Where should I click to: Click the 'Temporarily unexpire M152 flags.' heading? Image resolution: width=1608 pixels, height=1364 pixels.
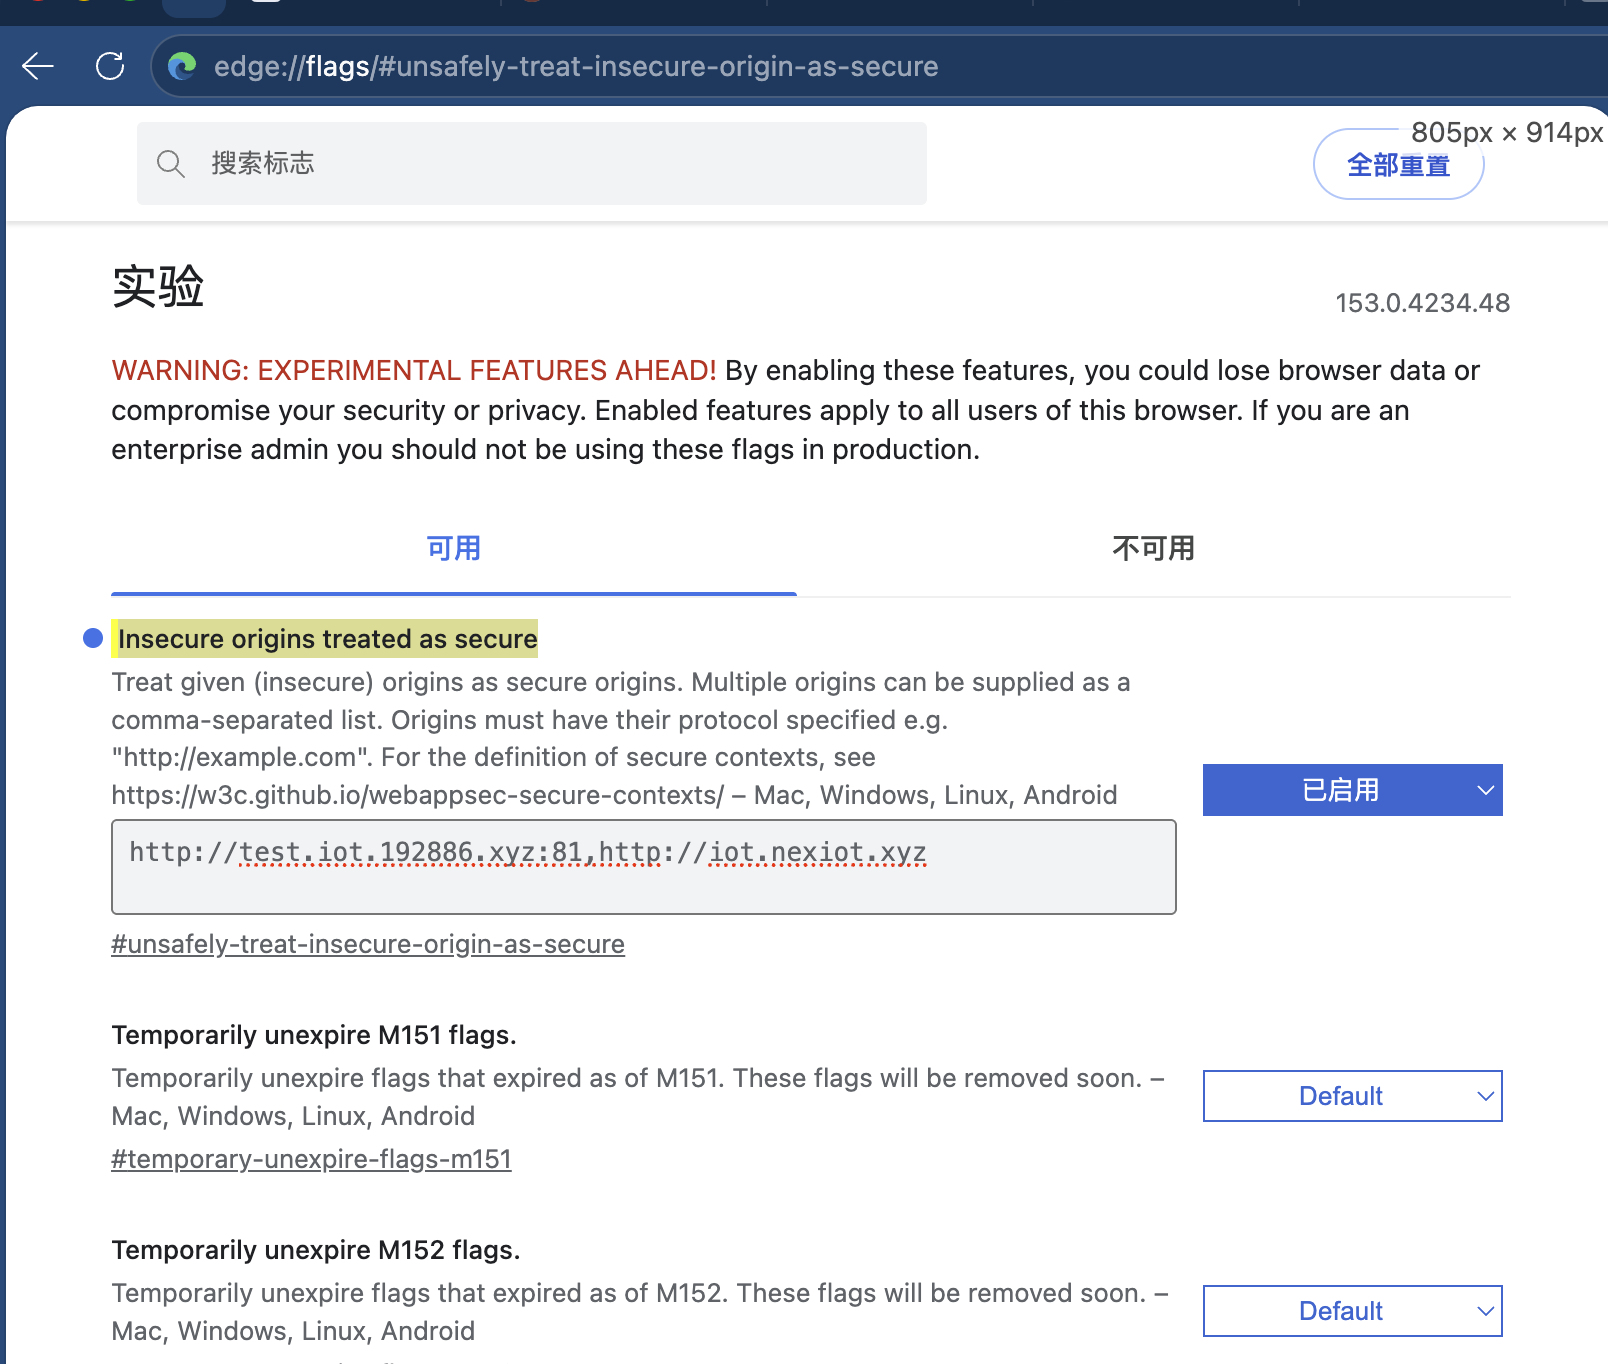(316, 1250)
